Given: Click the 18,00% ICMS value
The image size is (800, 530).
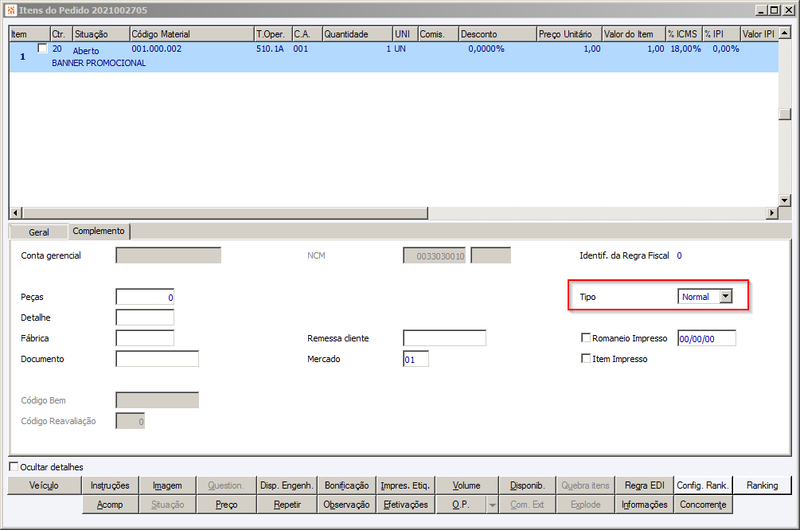Looking at the screenshot, I should coord(685,49).
